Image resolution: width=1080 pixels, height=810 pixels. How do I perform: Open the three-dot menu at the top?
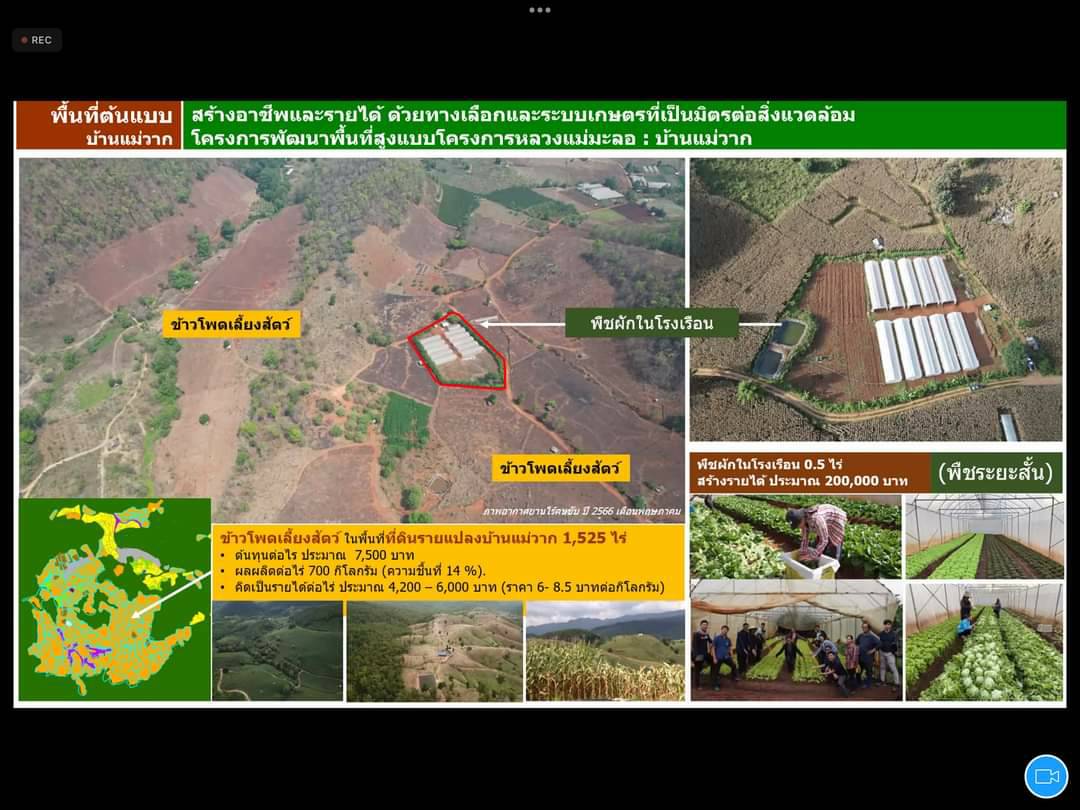point(540,10)
